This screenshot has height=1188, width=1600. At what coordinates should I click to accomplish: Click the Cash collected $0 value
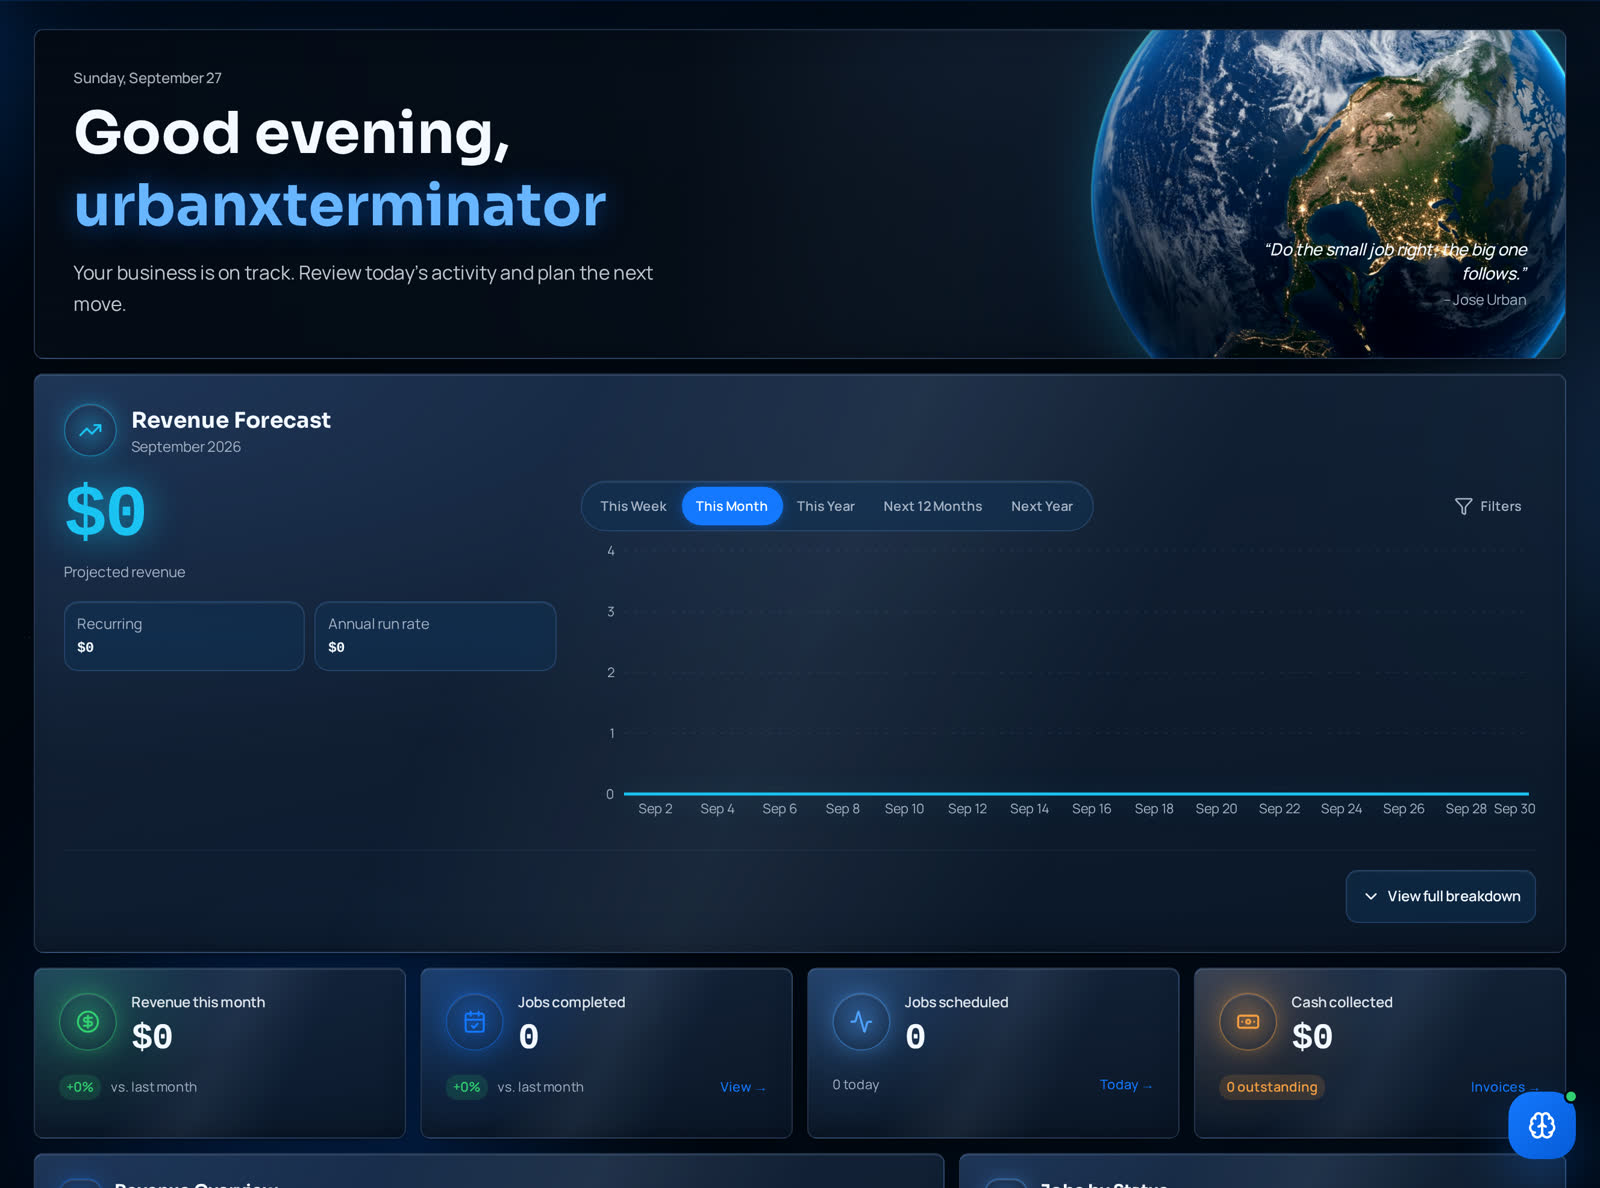pyautogui.click(x=1312, y=1037)
